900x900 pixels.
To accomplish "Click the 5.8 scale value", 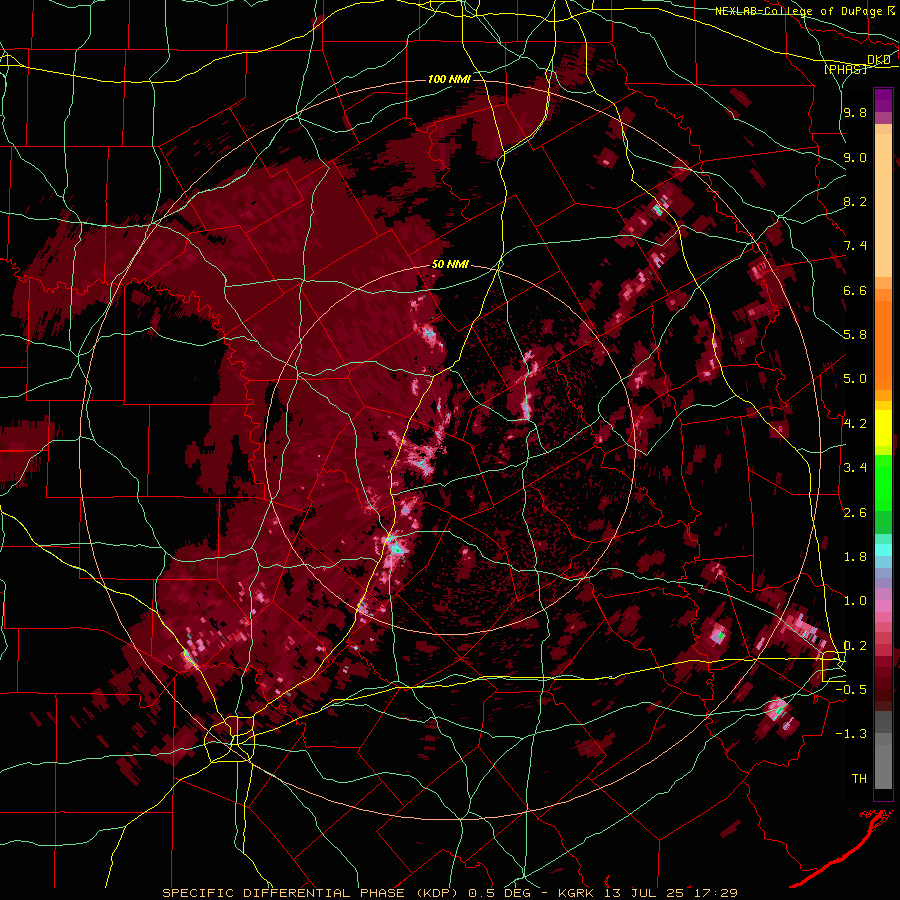I will click(855, 335).
